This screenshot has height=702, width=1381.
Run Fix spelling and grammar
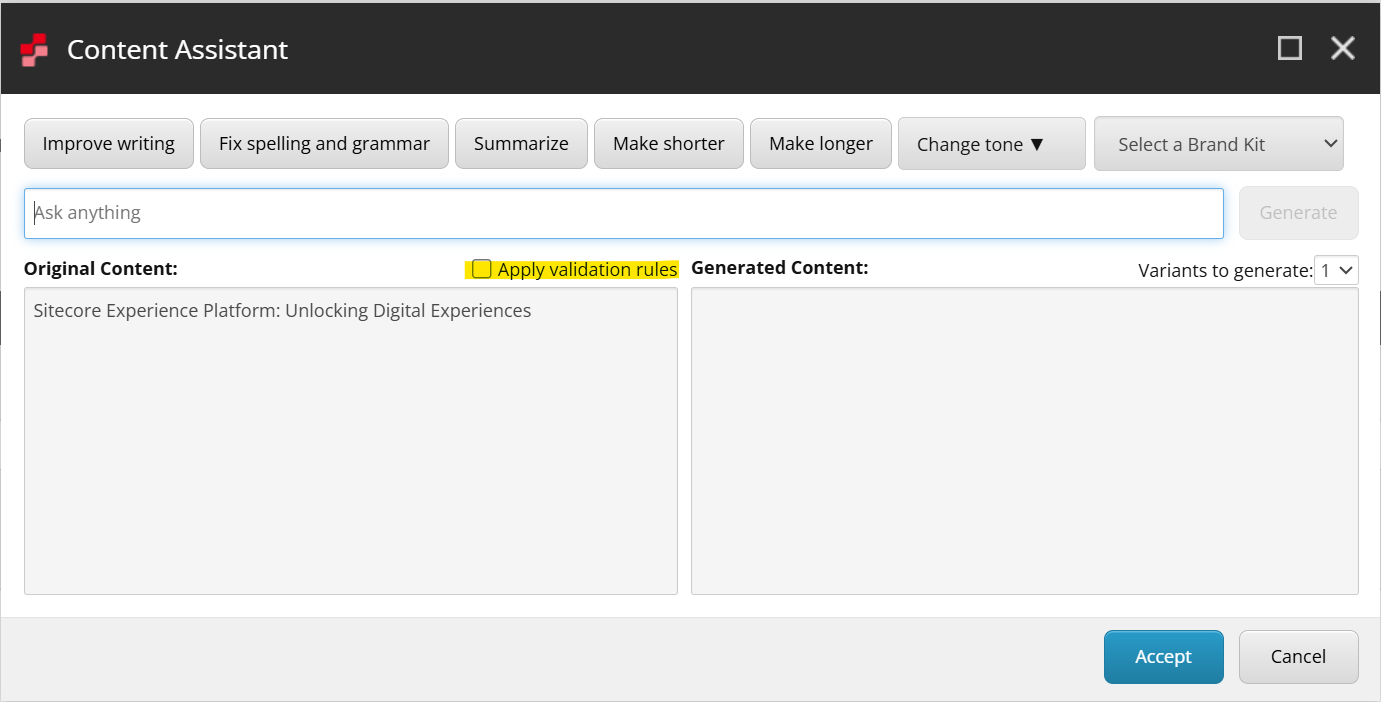click(x=324, y=144)
